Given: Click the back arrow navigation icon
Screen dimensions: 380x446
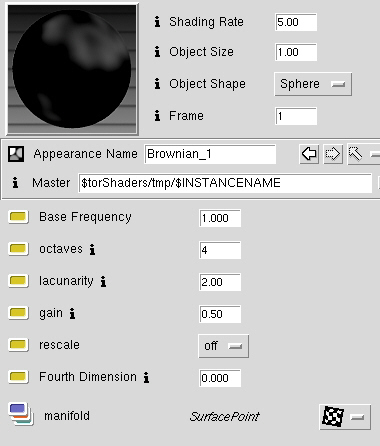Looking at the screenshot, I should point(309,154).
